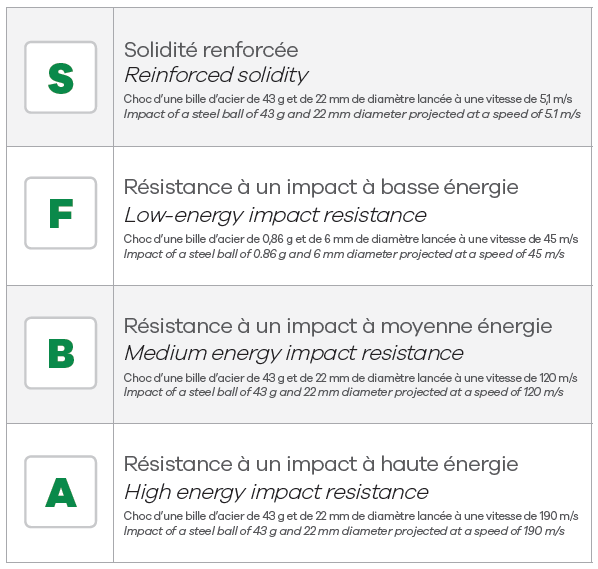Click 'High energy impact resistance' title

click(x=276, y=492)
